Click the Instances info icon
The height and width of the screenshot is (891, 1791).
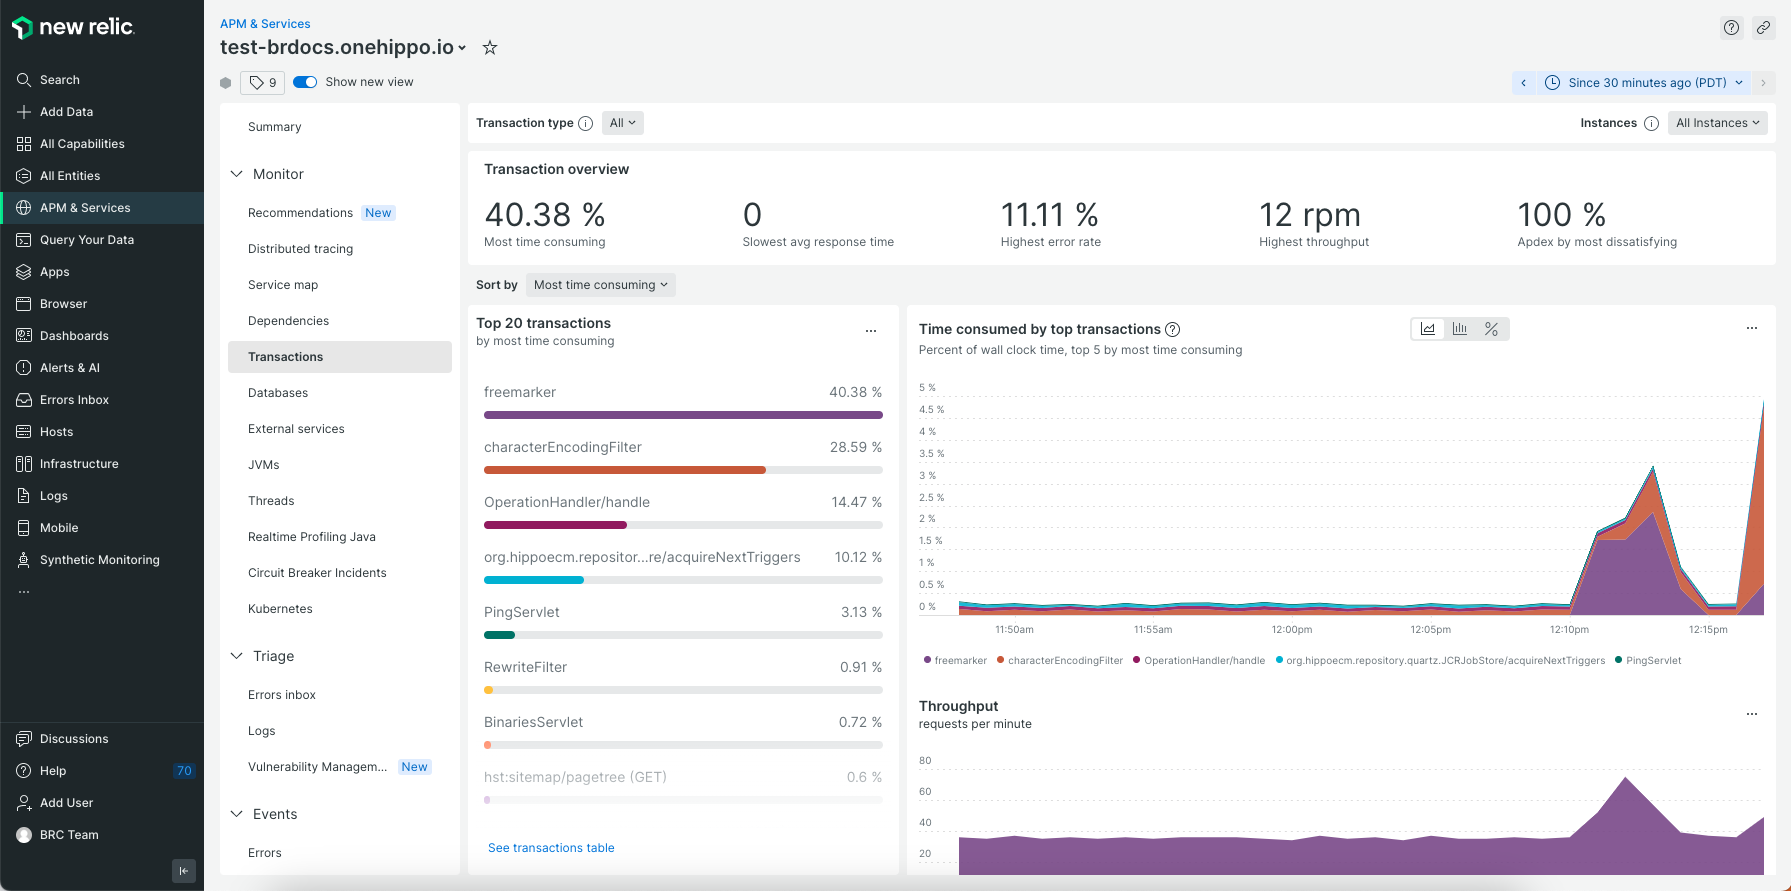point(1651,124)
